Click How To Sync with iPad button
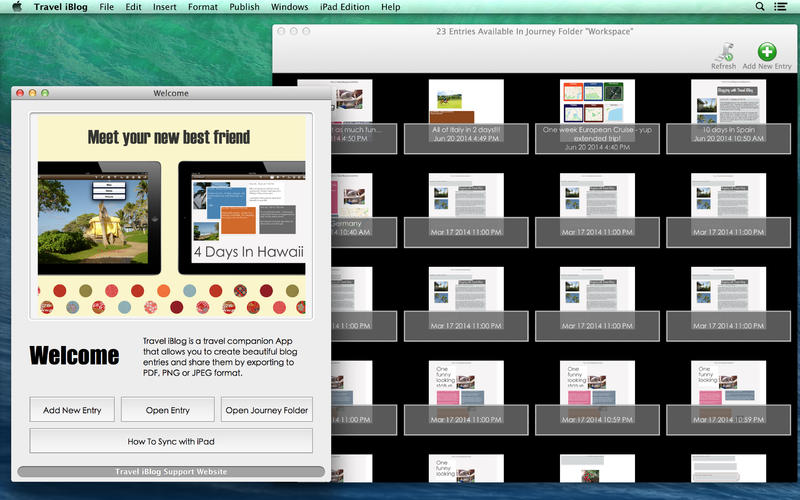Image resolution: width=800 pixels, height=500 pixels. click(x=171, y=441)
